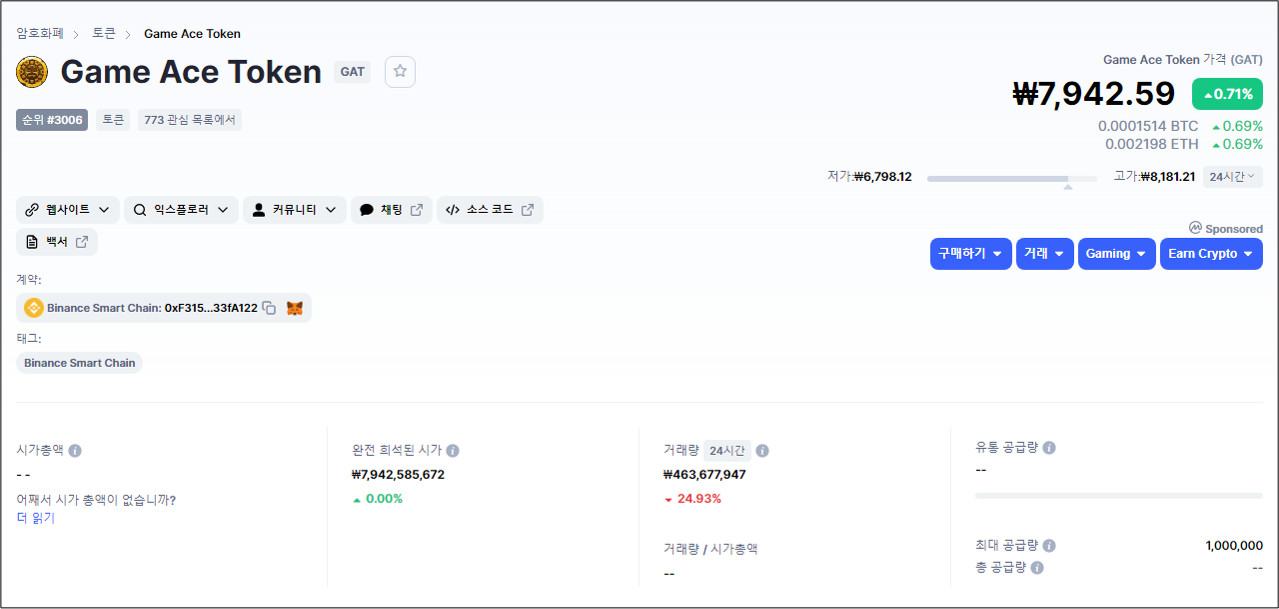The width and height of the screenshot is (1279, 609).
Task: Open the 24시간 low/high range selector
Action: point(1232,177)
